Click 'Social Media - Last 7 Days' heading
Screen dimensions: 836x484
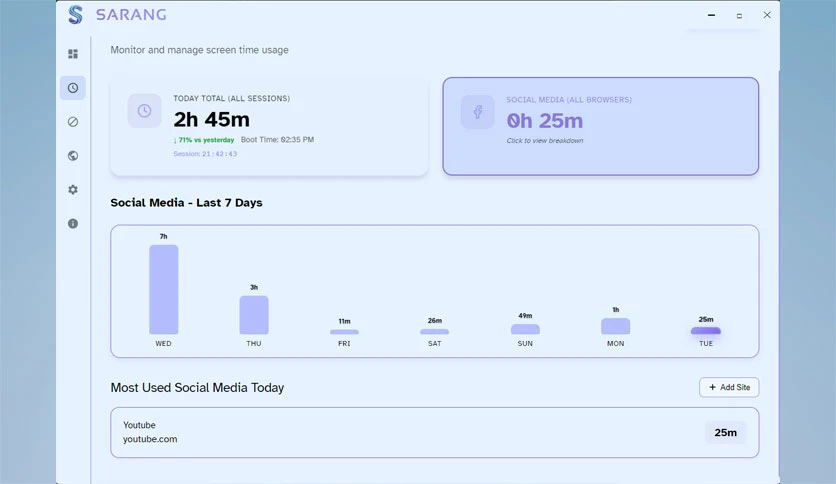click(187, 203)
